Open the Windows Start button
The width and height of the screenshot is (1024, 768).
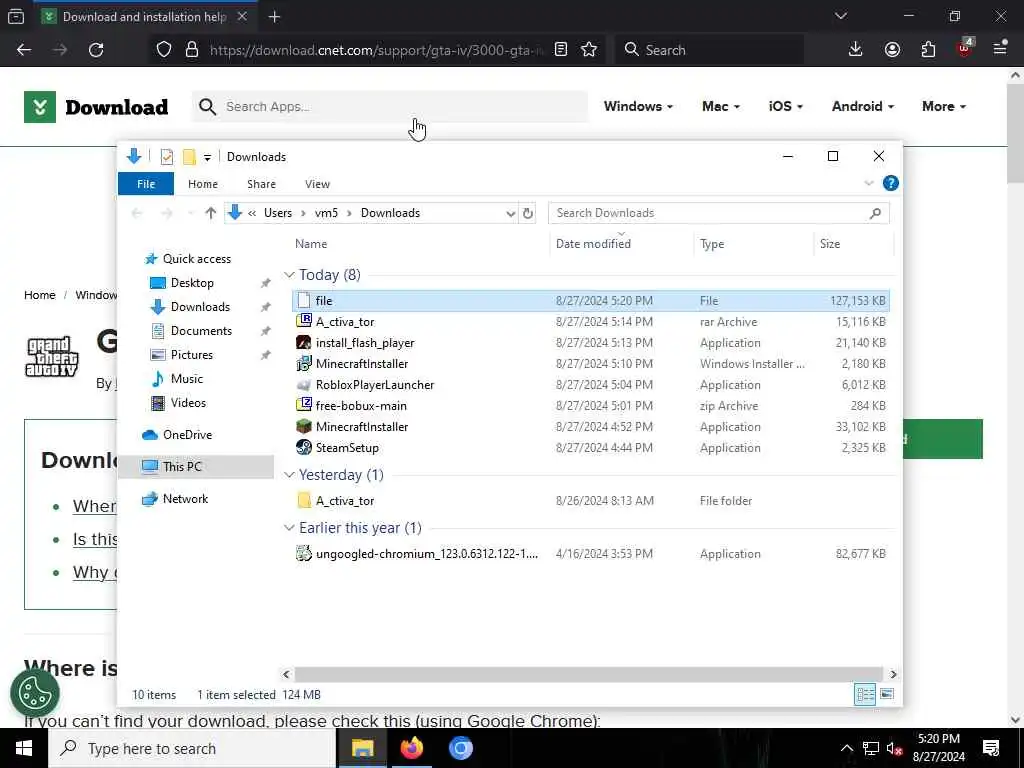pyautogui.click(x=24, y=748)
